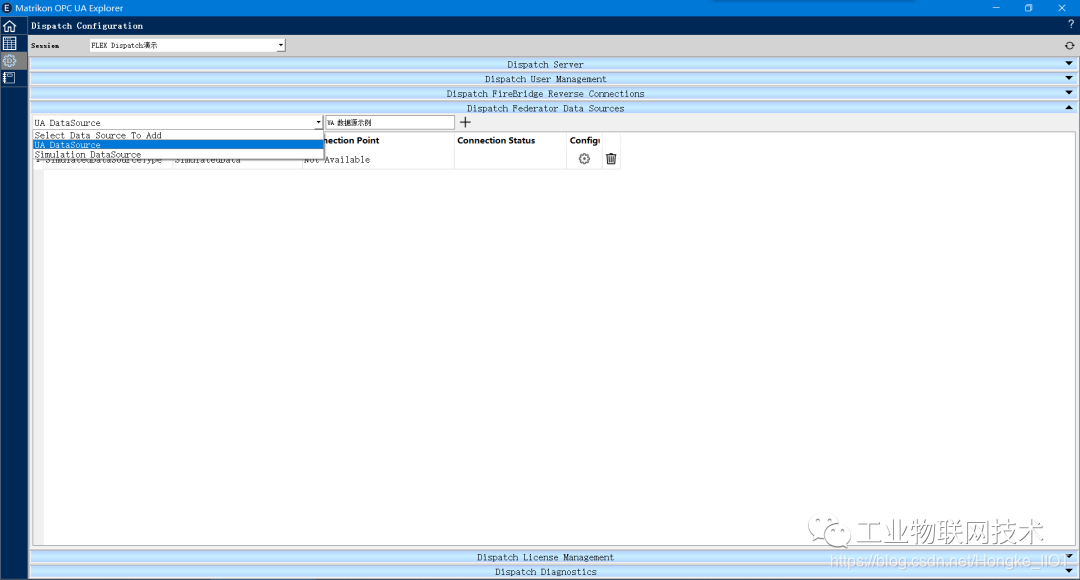This screenshot has height=580, width=1080.
Task: Open the log book sidebar icon
Action: (x=10, y=78)
